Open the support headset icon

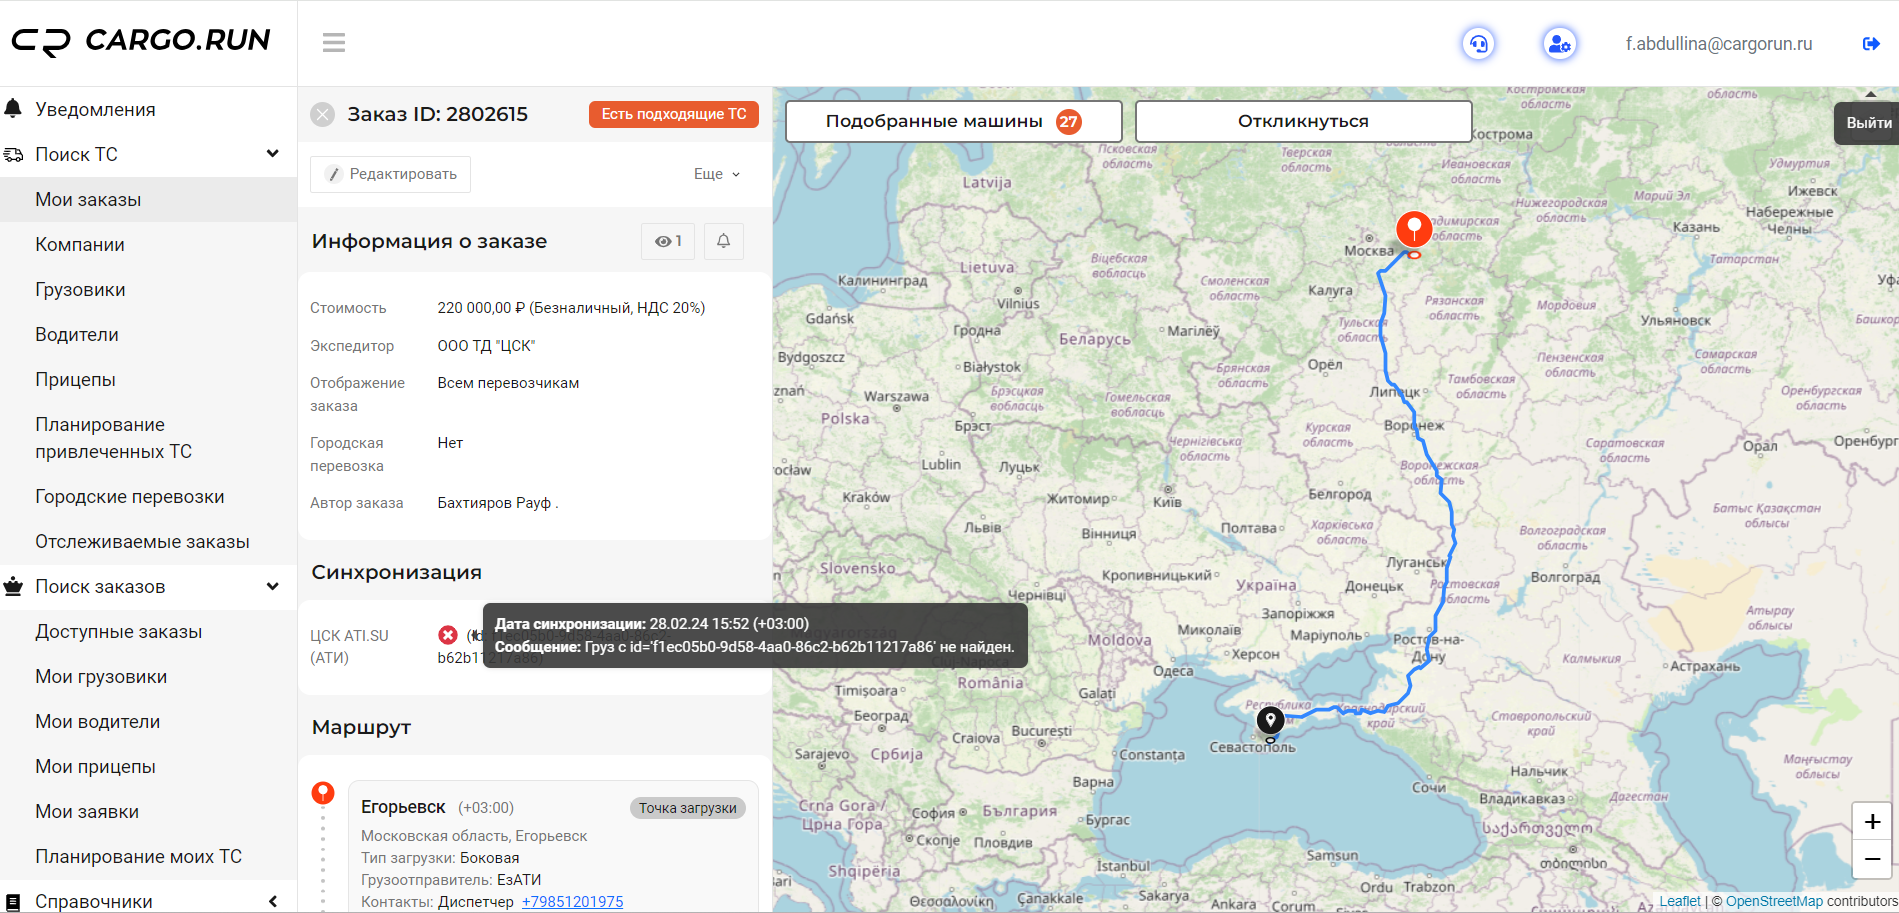[x=1478, y=44]
